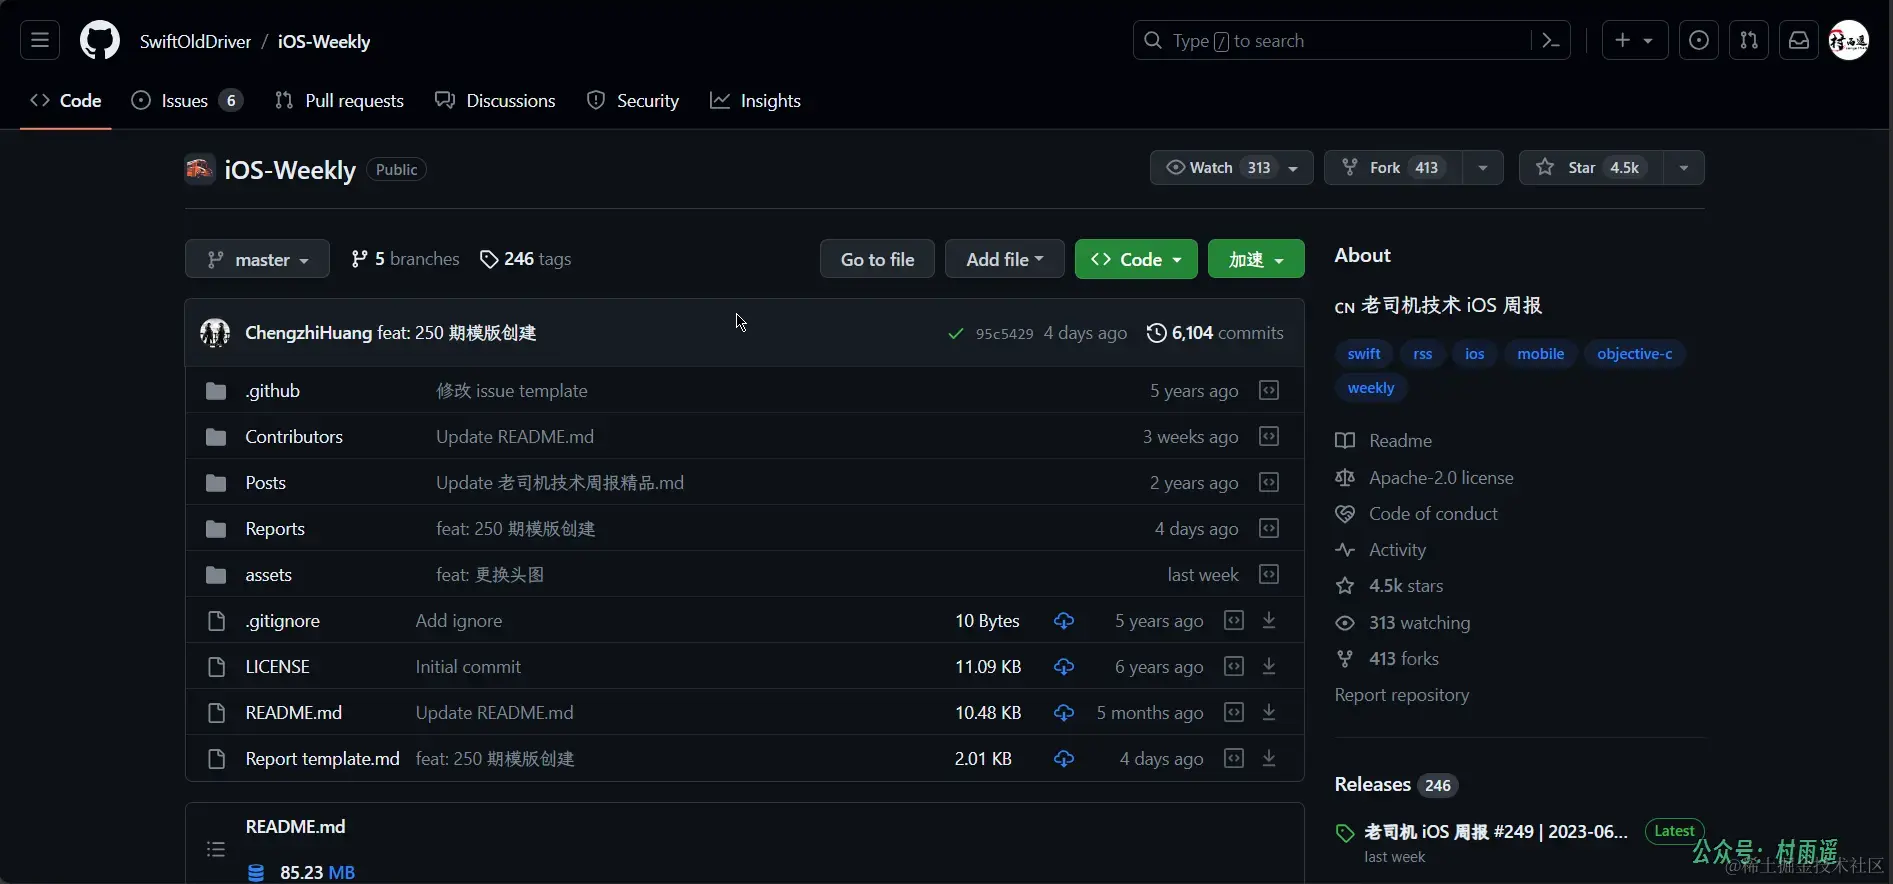Image resolution: width=1893 pixels, height=884 pixels.
Task: Select the objective-c topic tag
Action: coord(1634,354)
